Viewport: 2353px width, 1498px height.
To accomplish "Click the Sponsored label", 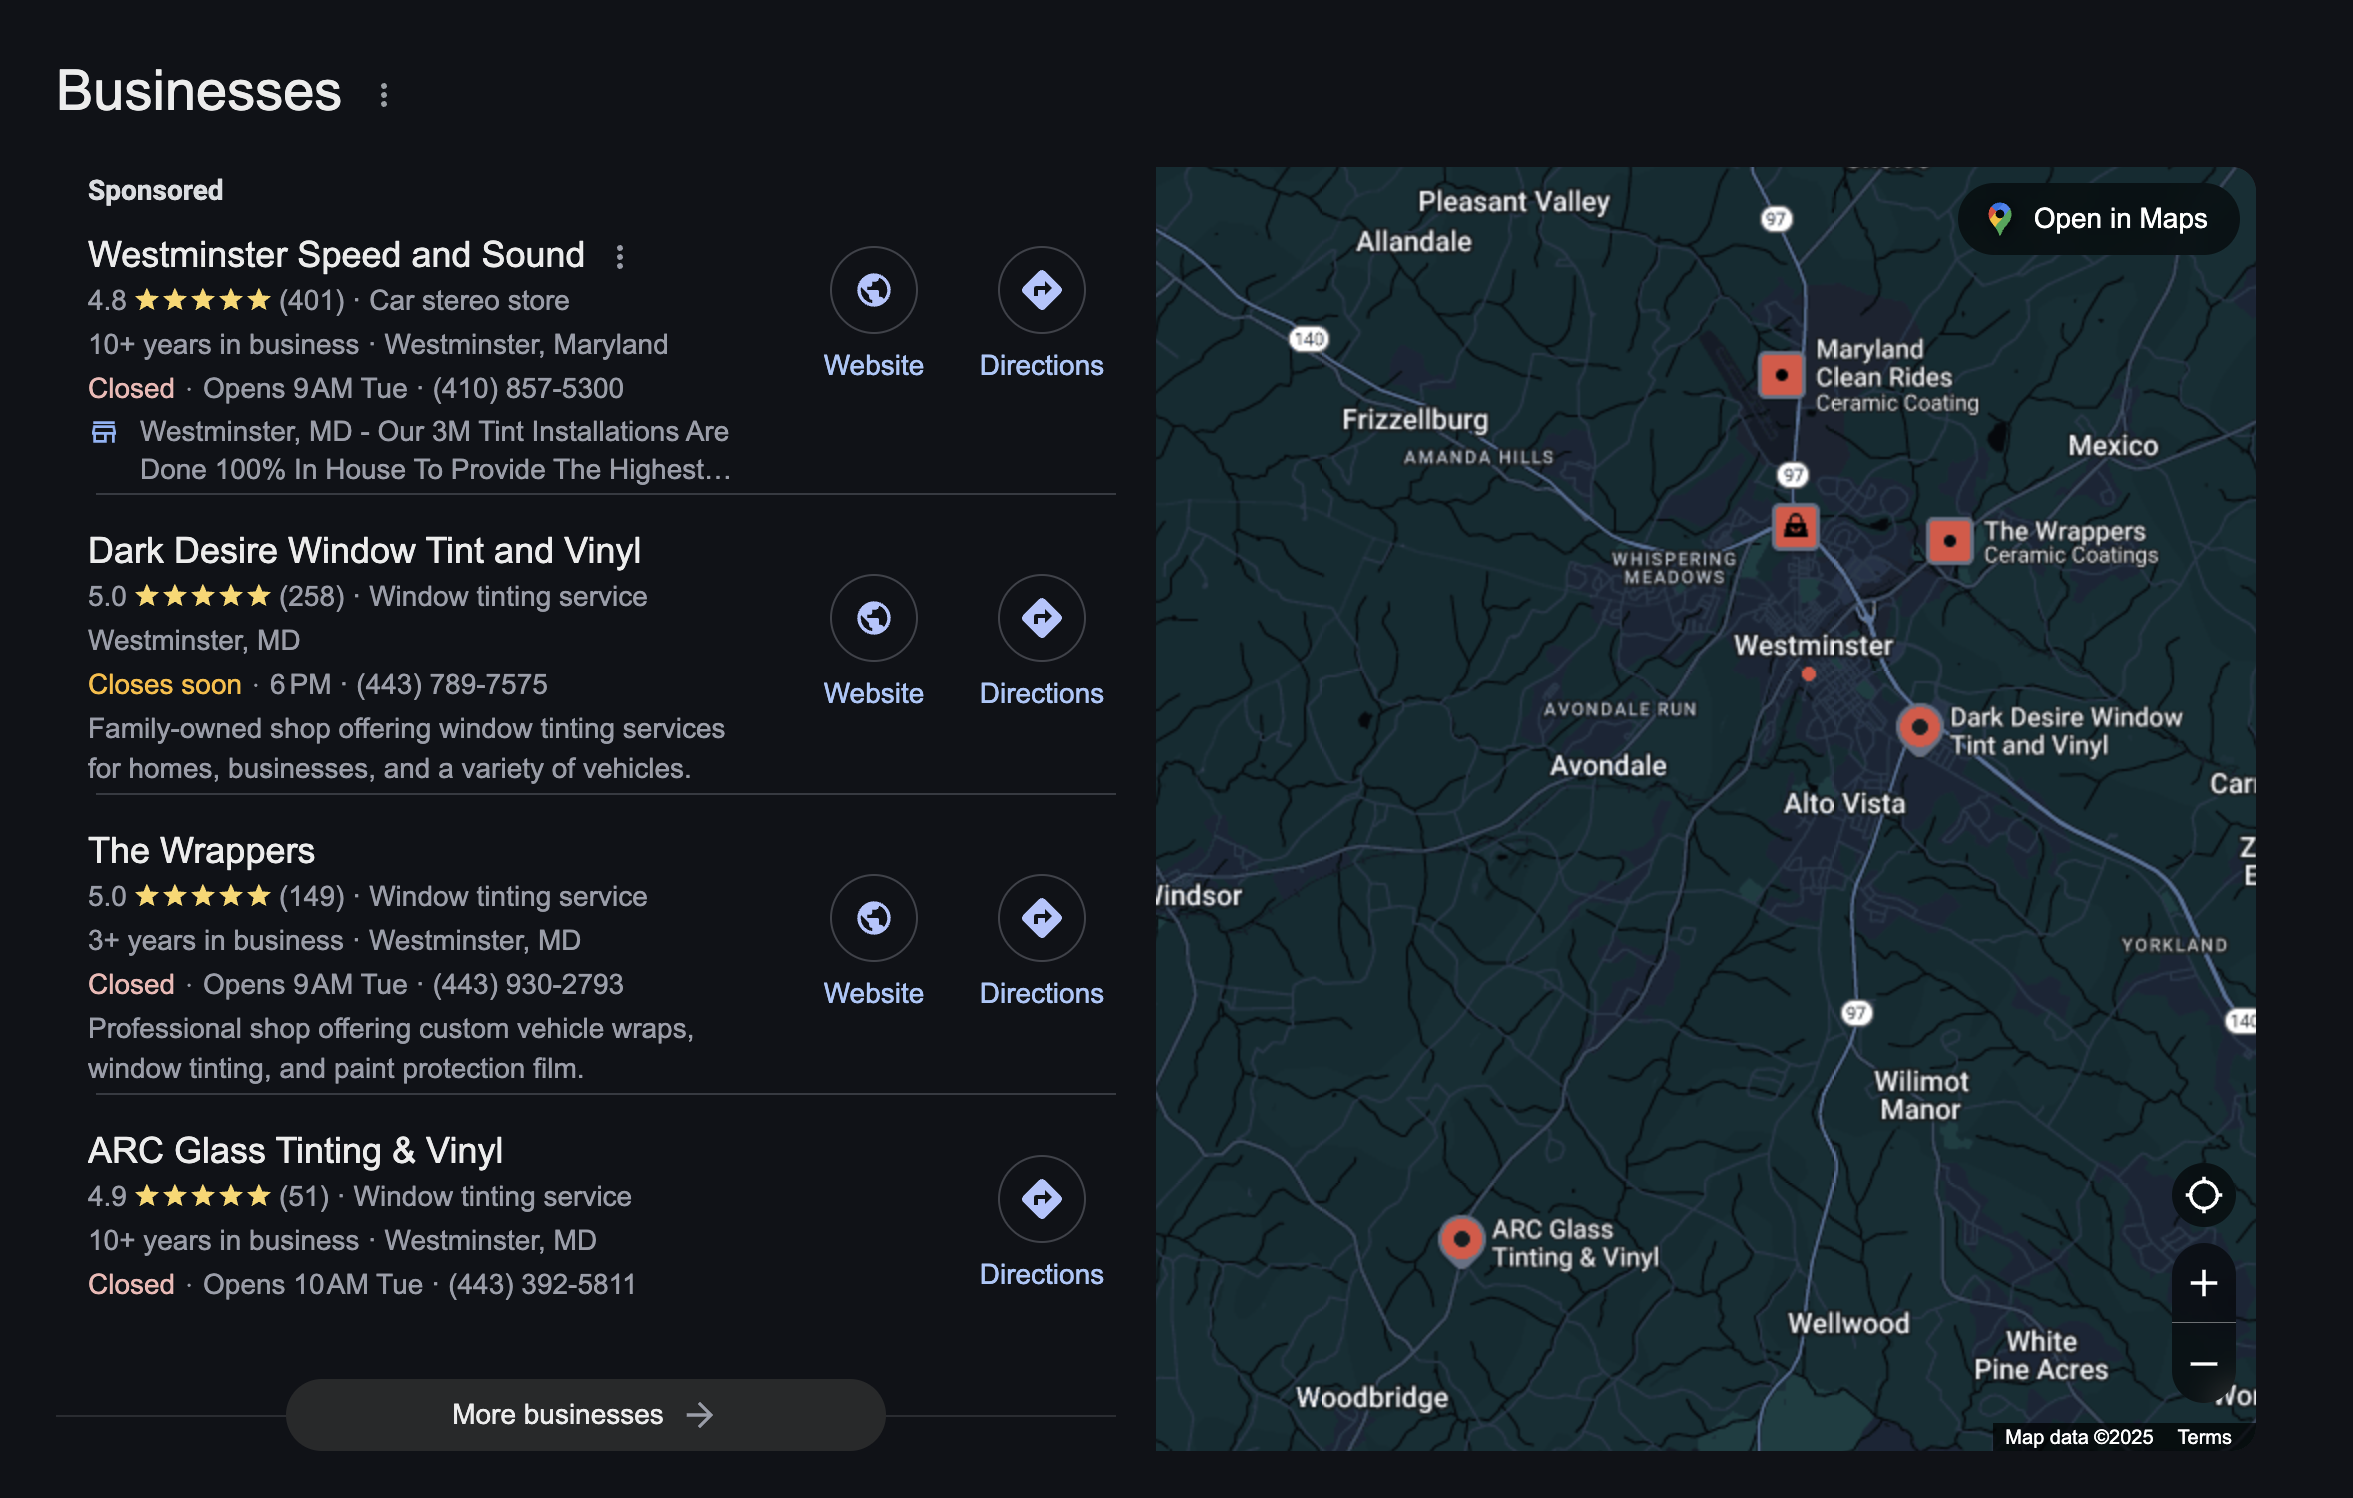I will (x=155, y=191).
